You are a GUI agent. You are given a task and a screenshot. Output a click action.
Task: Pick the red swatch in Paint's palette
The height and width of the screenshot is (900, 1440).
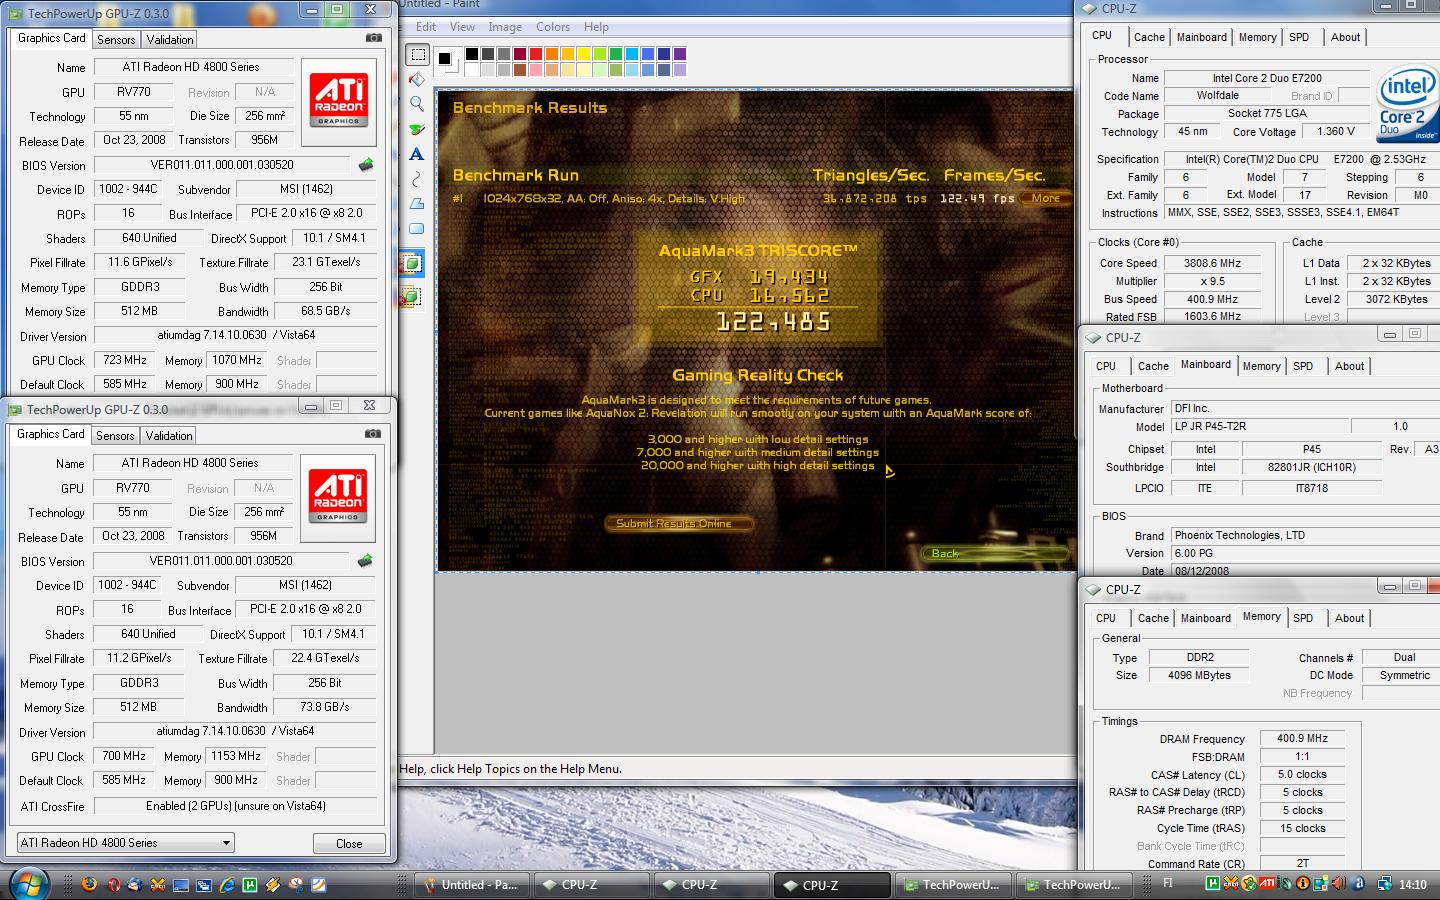536,54
